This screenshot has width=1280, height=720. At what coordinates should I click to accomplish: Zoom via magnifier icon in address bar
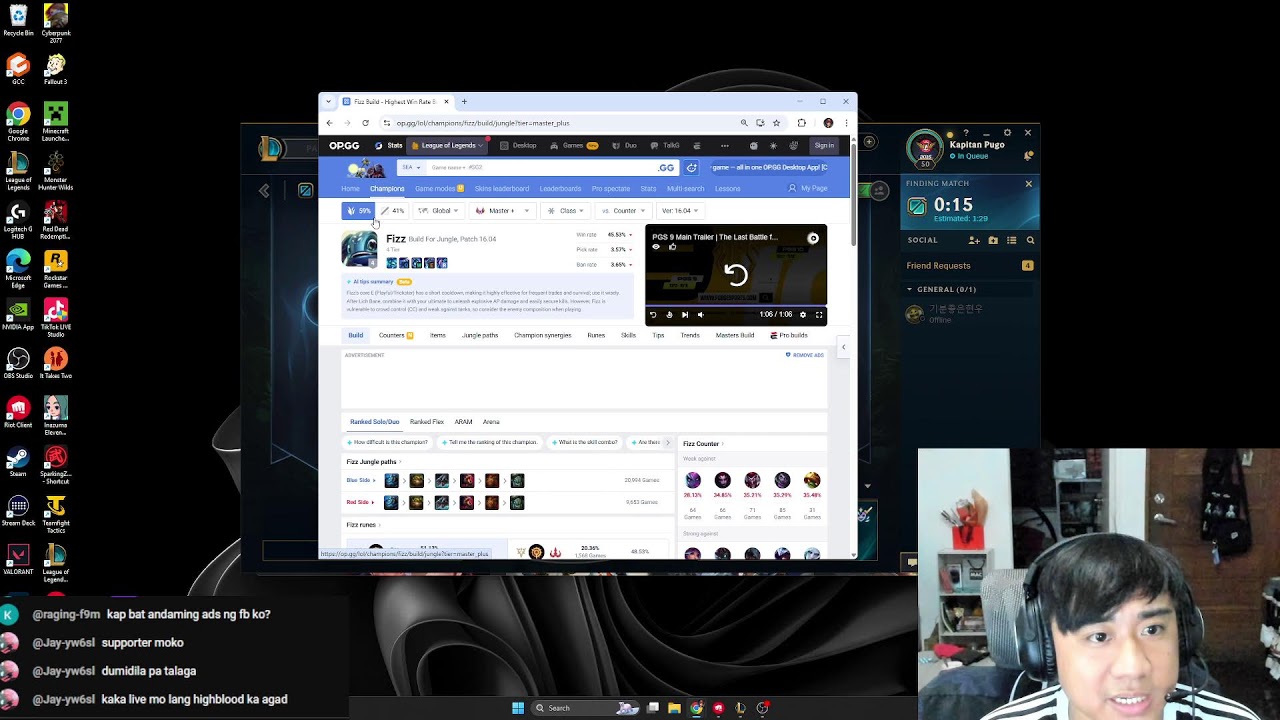pyautogui.click(x=744, y=123)
